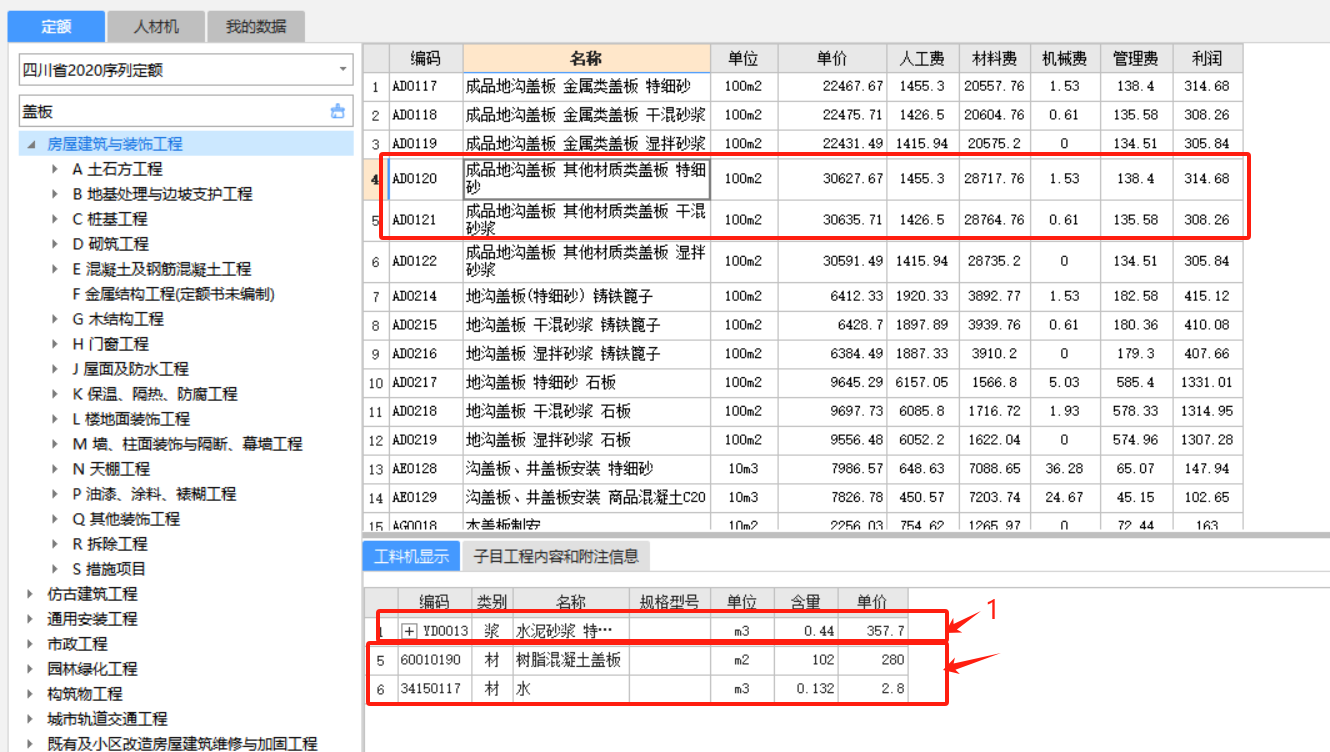Select AD0215 row code cell

[425, 325]
